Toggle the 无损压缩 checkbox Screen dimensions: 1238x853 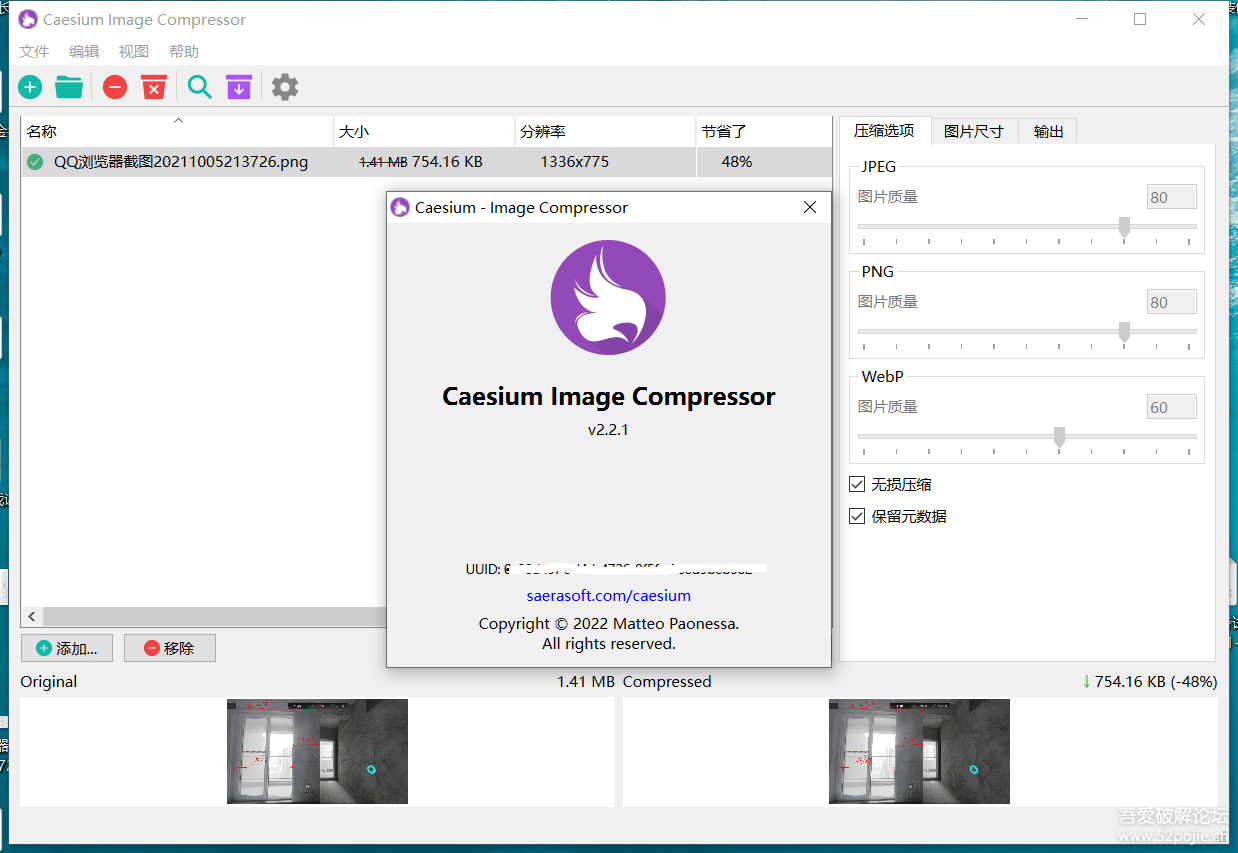click(857, 484)
